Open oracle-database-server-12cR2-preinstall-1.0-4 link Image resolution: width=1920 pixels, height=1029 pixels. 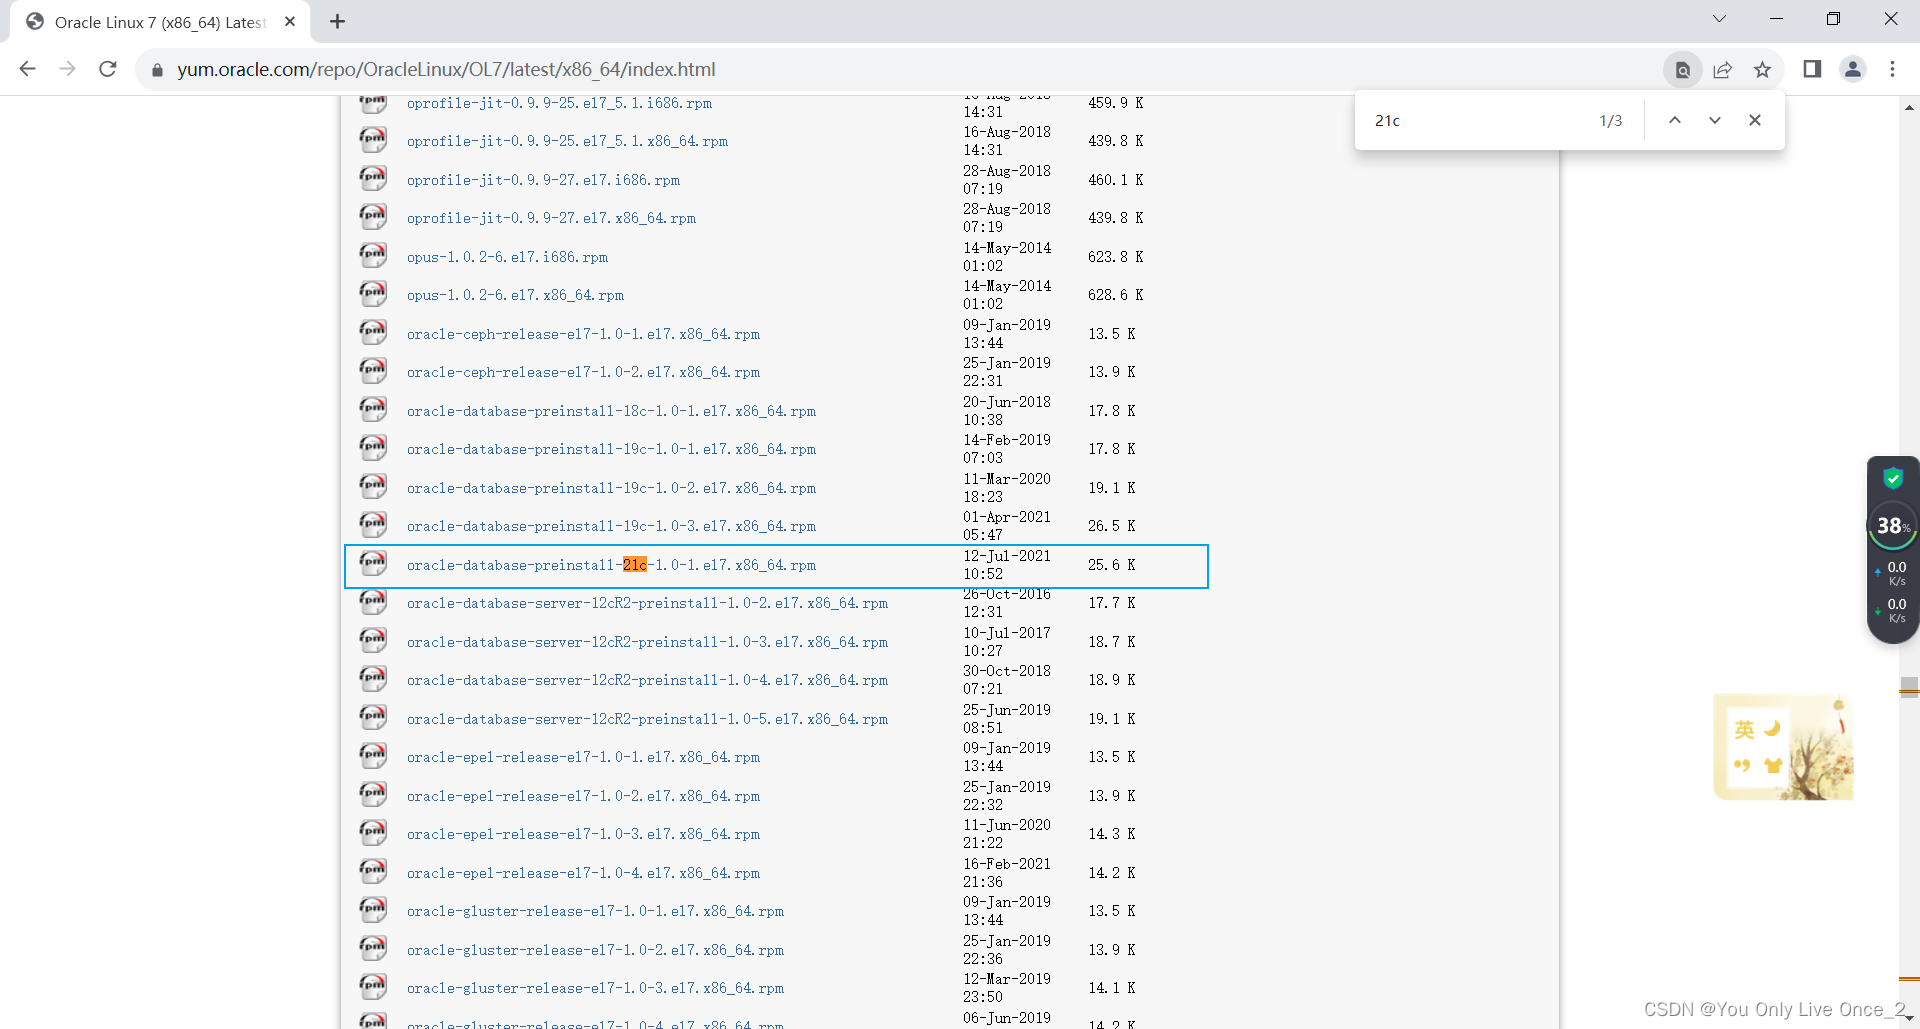coord(647,681)
